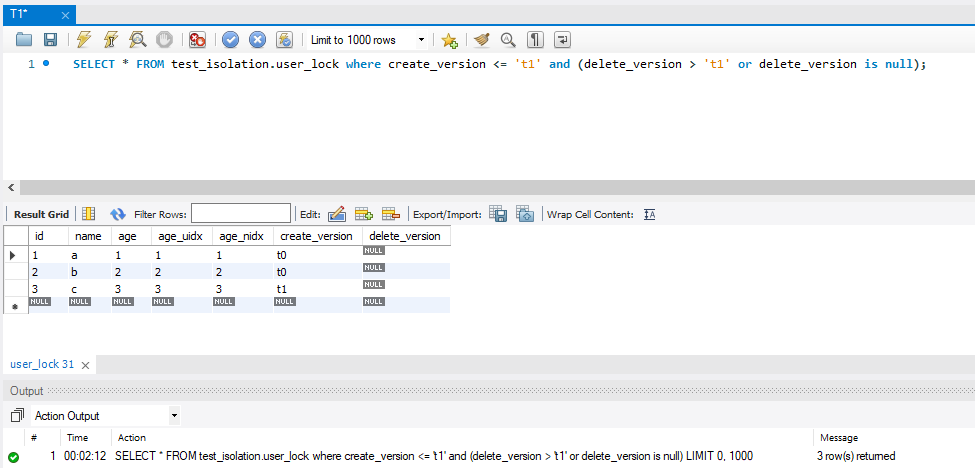Viewport: 975px width, 468px height.
Task: Click the age_nidx column header
Action: (x=243, y=236)
